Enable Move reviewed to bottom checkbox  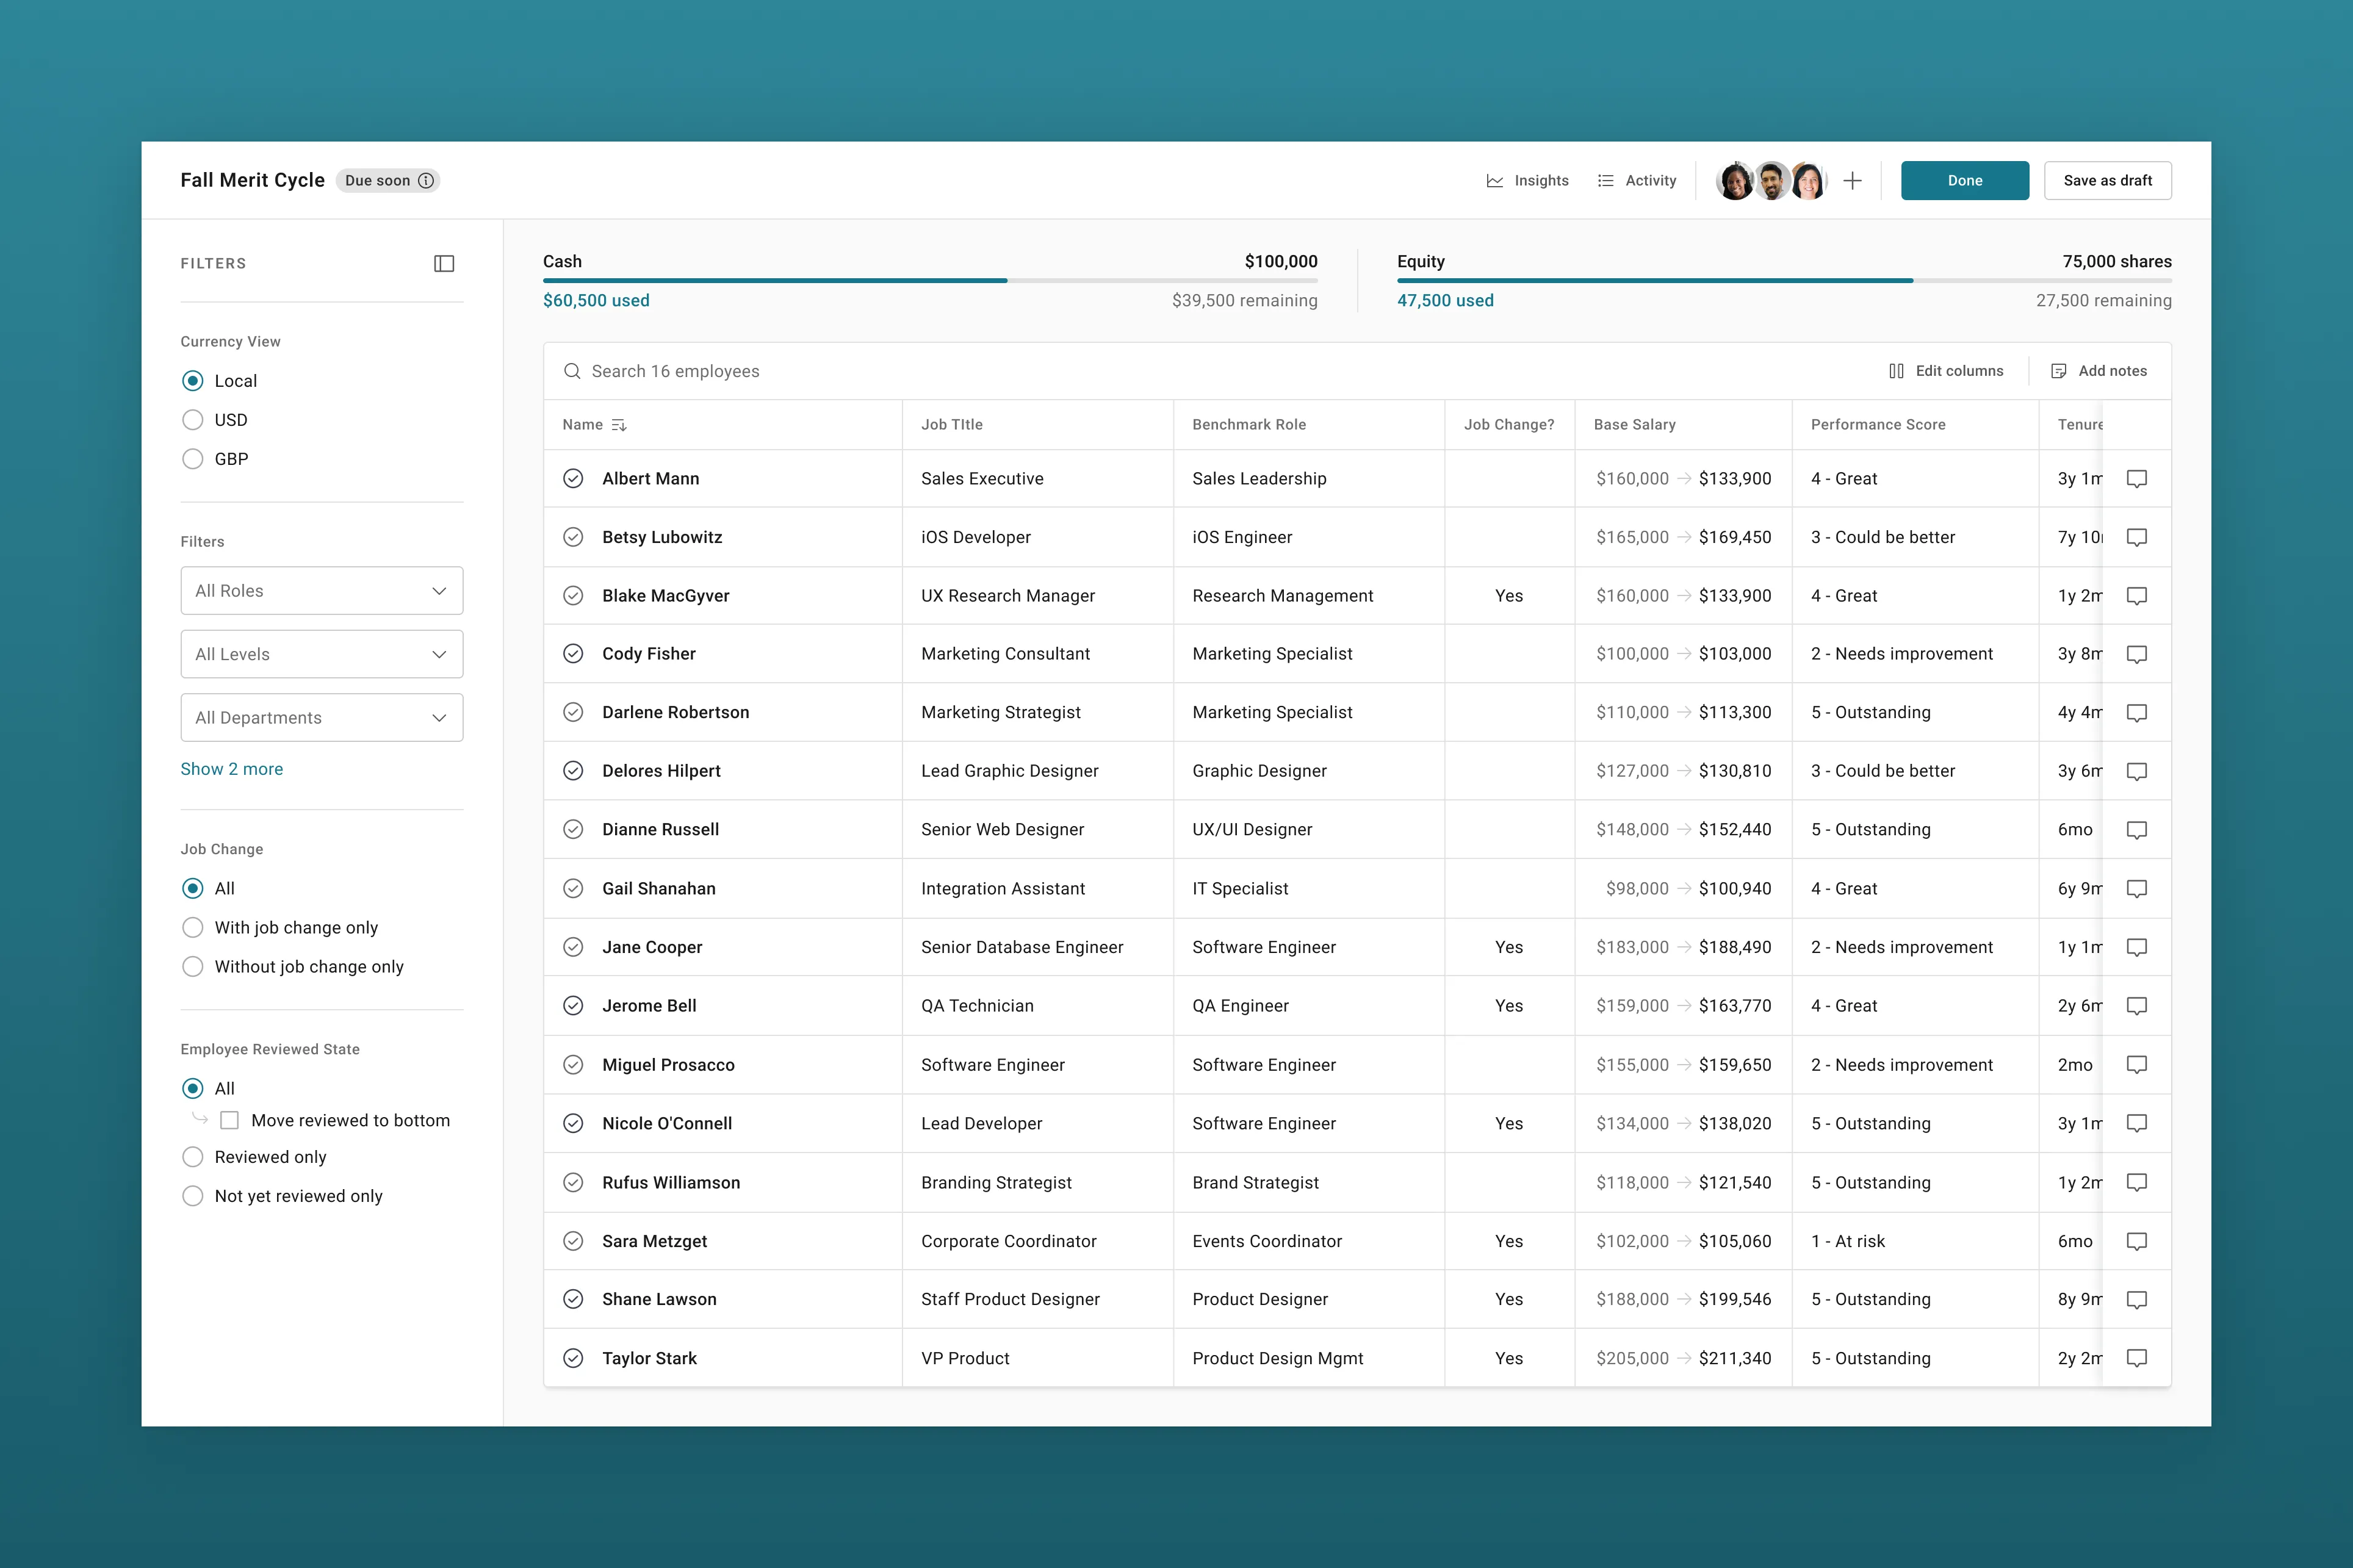click(x=230, y=1120)
